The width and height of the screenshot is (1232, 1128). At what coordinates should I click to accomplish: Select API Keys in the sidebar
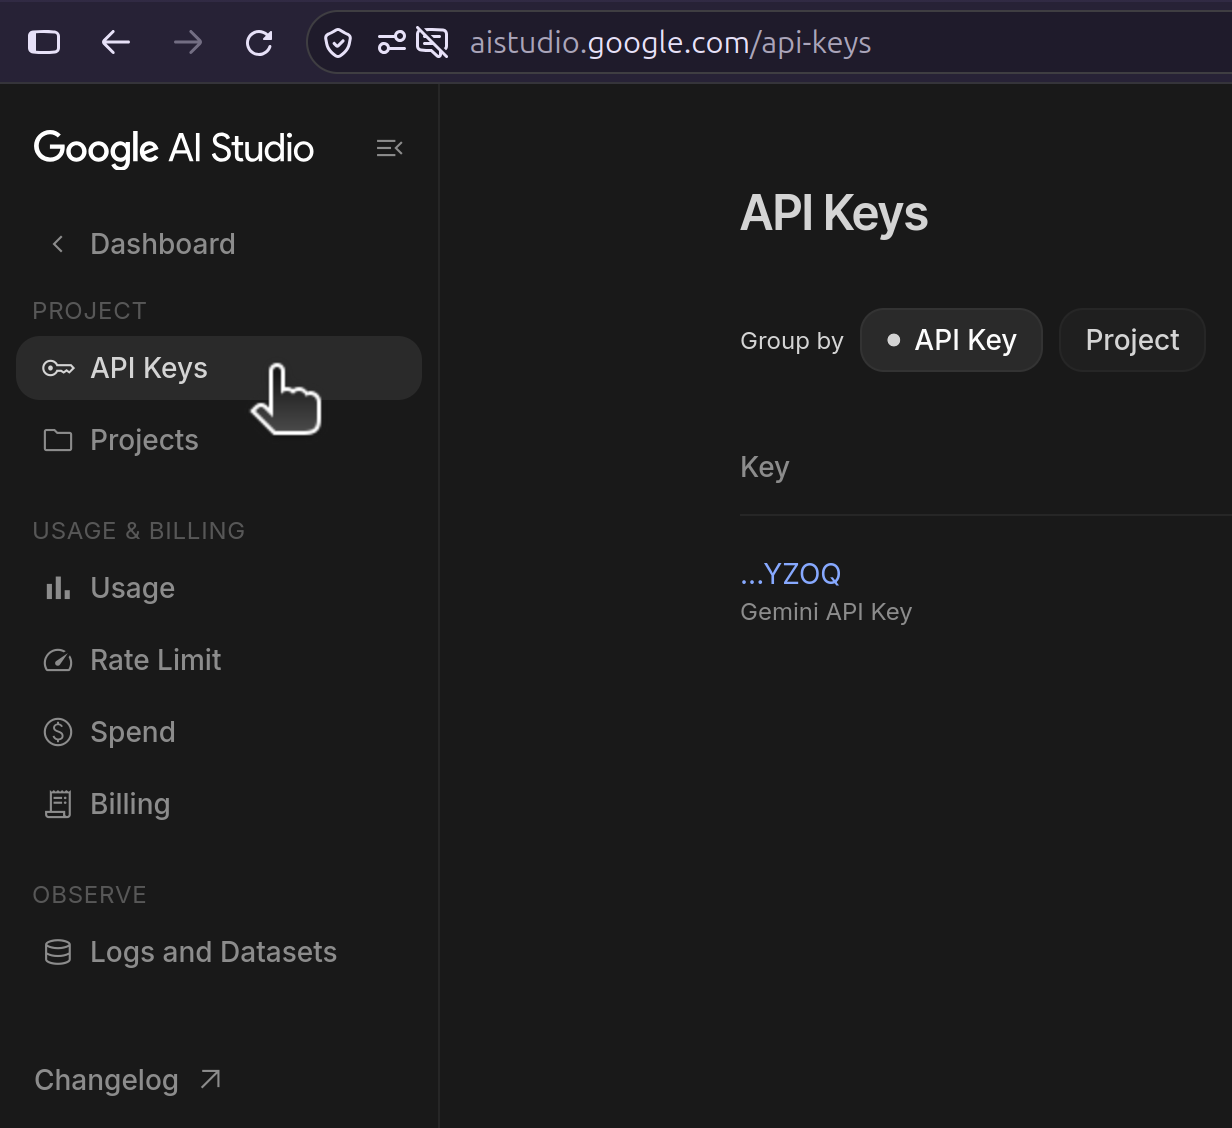pyautogui.click(x=219, y=368)
